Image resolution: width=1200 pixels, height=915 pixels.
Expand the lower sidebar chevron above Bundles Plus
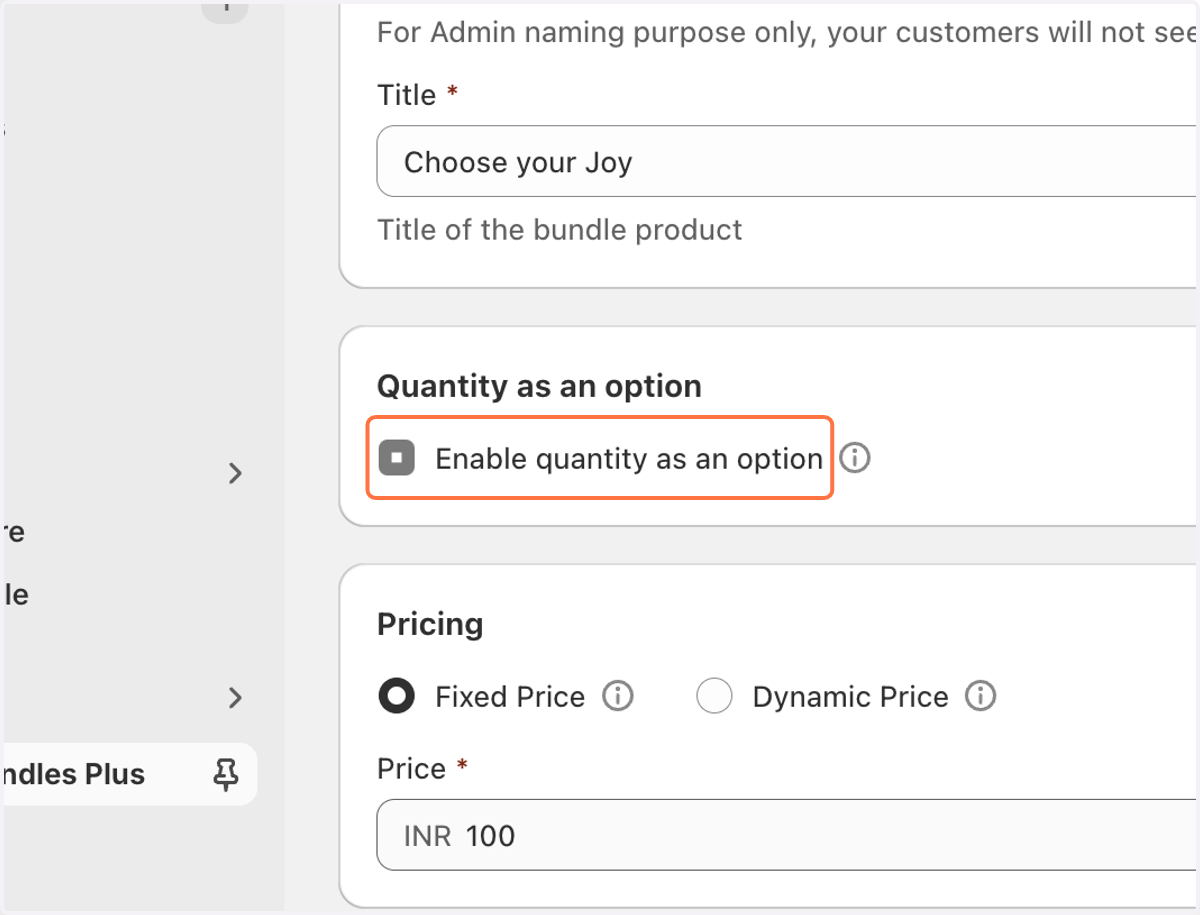pos(235,697)
